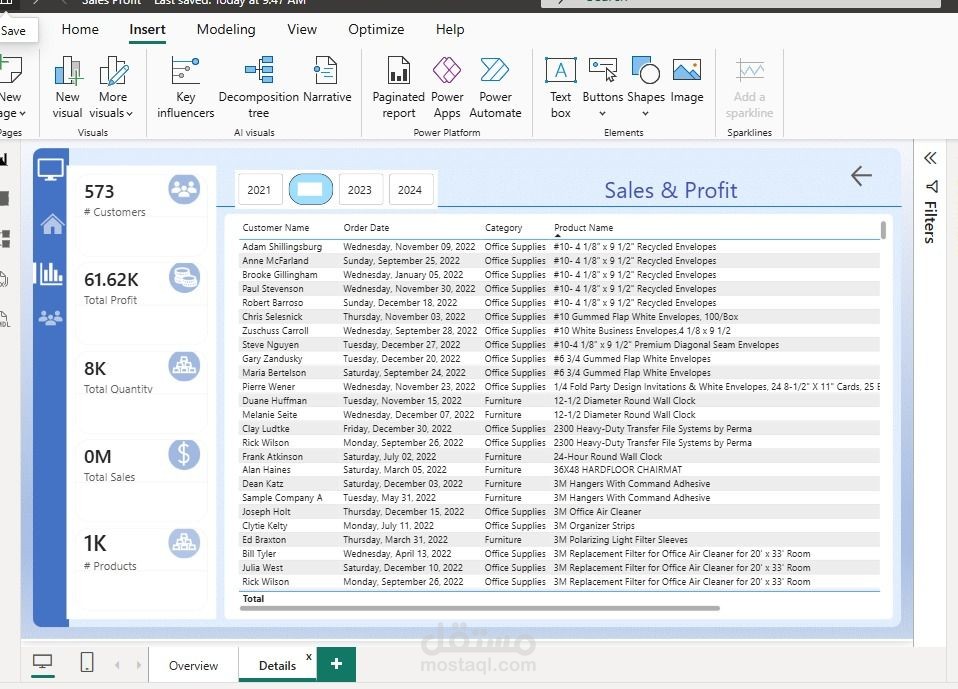Switch the year slicer to 2024

tap(410, 189)
